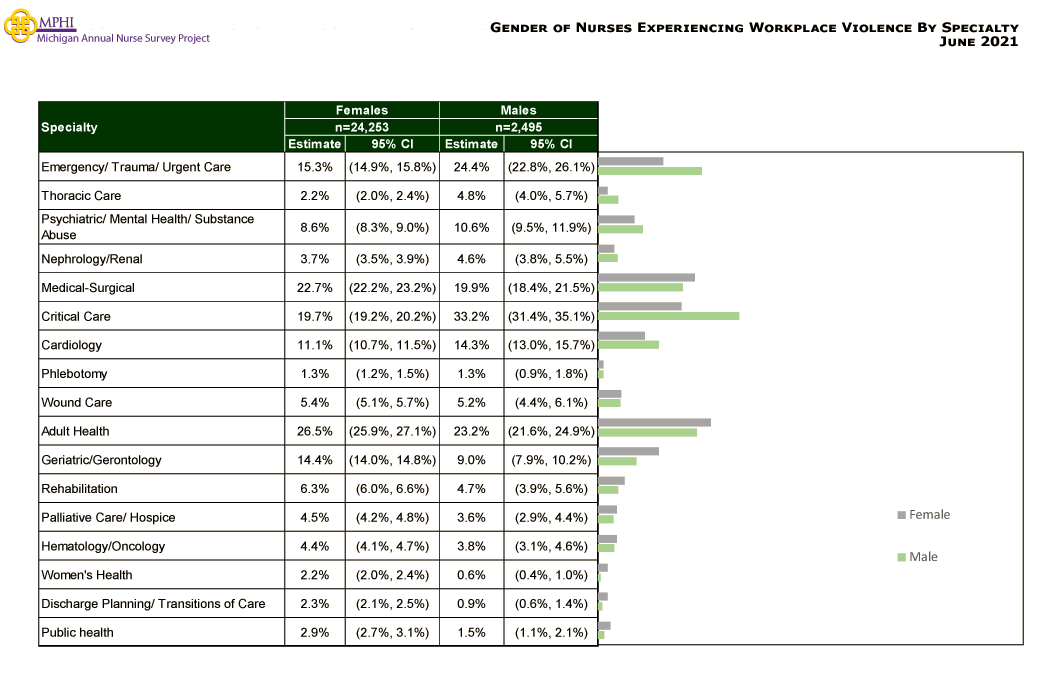This screenshot has height=691, width=1054.
Task: Click the Public health male bar
Action: coord(603,634)
